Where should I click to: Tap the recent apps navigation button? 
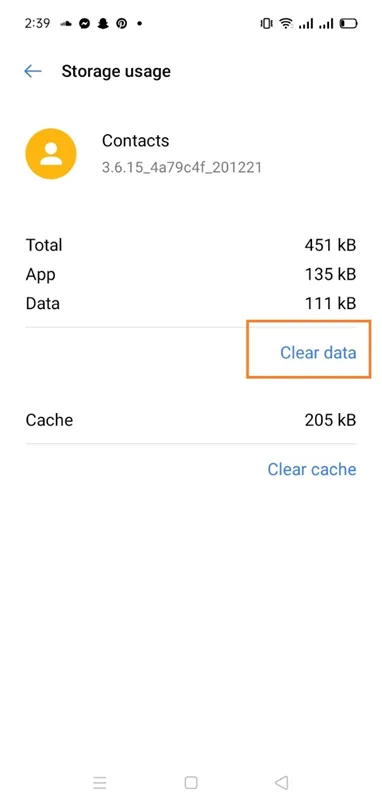click(100, 782)
